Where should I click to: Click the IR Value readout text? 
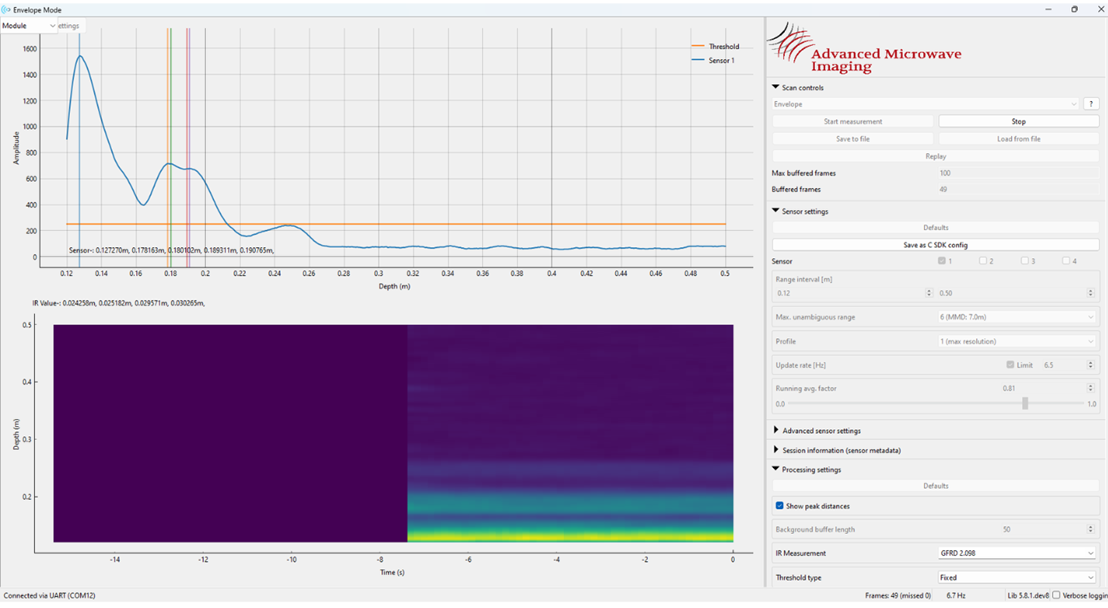point(118,303)
